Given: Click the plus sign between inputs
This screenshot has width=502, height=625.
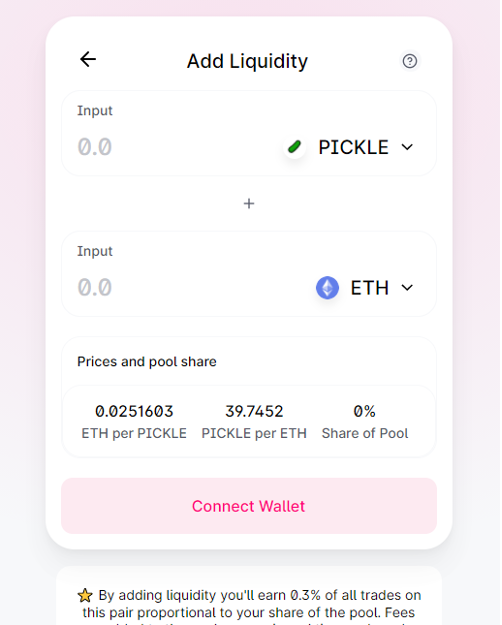Looking at the screenshot, I should pyautogui.click(x=249, y=204).
